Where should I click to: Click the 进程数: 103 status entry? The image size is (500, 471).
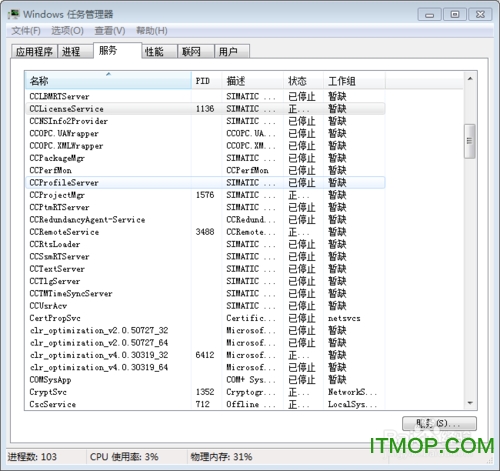coord(32,457)
